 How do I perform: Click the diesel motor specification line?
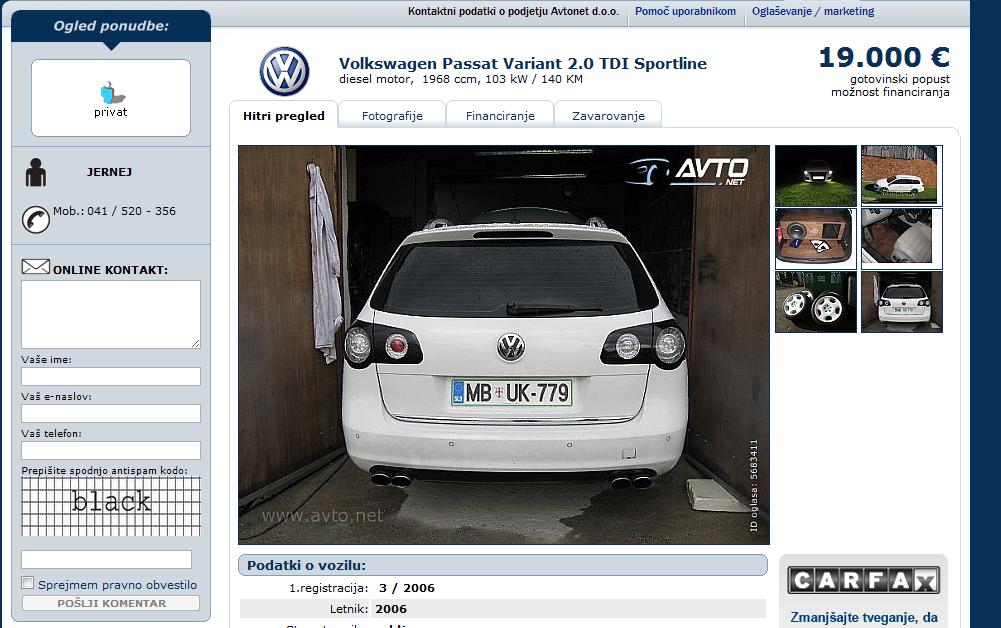[460, 79]
